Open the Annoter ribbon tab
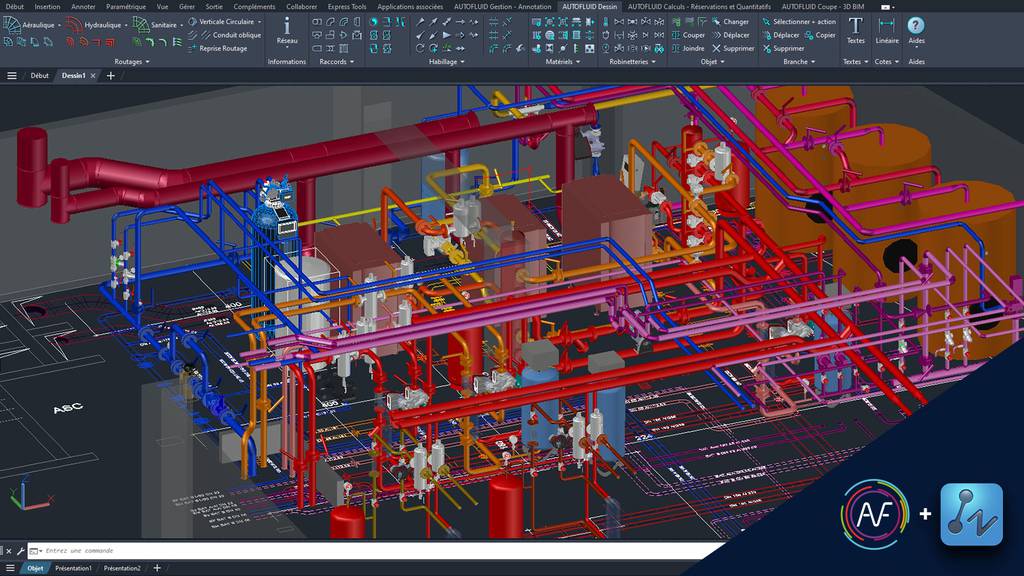Viewport: 1024px width, 576px height. 83,7
